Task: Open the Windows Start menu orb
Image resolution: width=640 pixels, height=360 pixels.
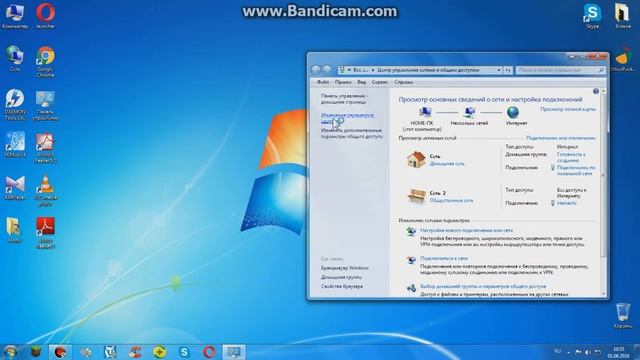Action: (x=11, y=351)
